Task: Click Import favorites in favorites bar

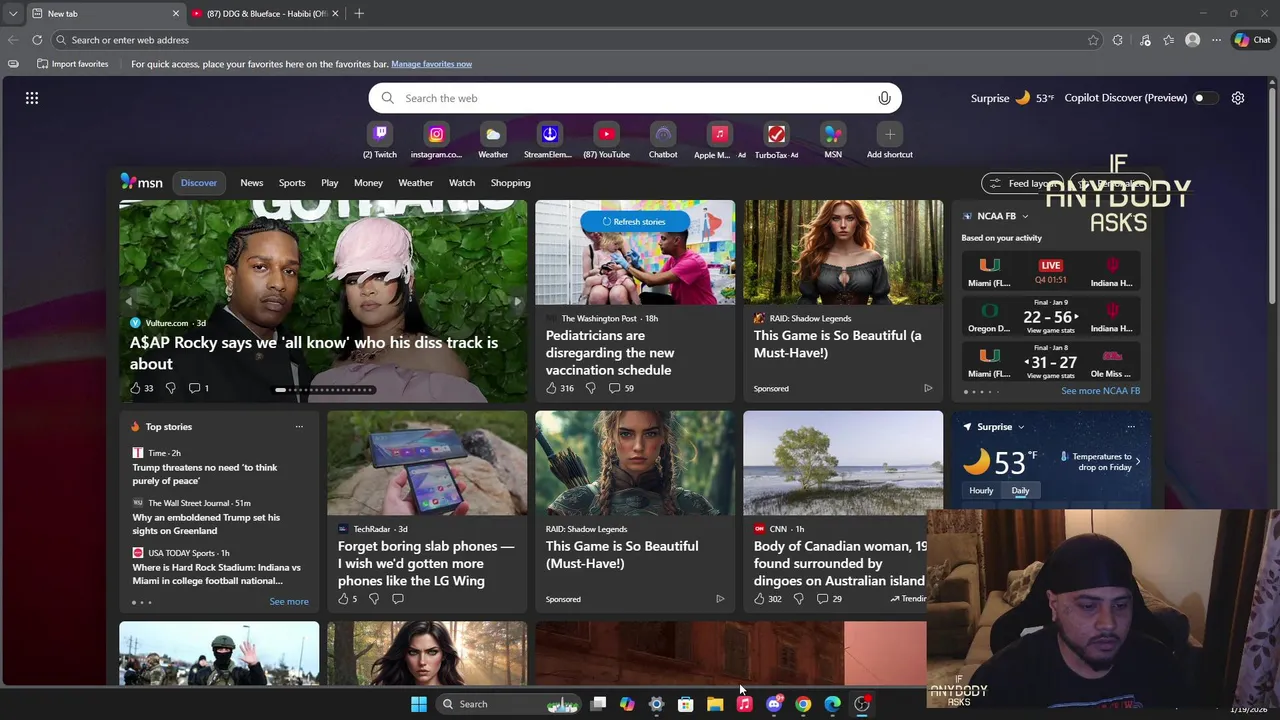Action: tap(72, 64)
